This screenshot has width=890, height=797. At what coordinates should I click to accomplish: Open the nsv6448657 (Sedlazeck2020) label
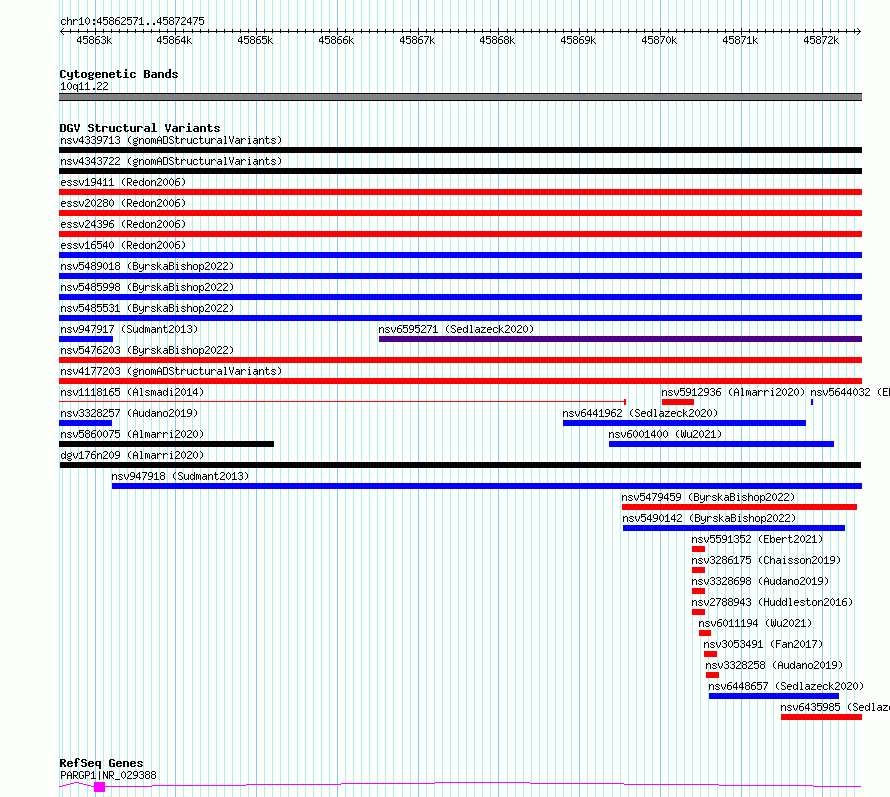[786, 686]
